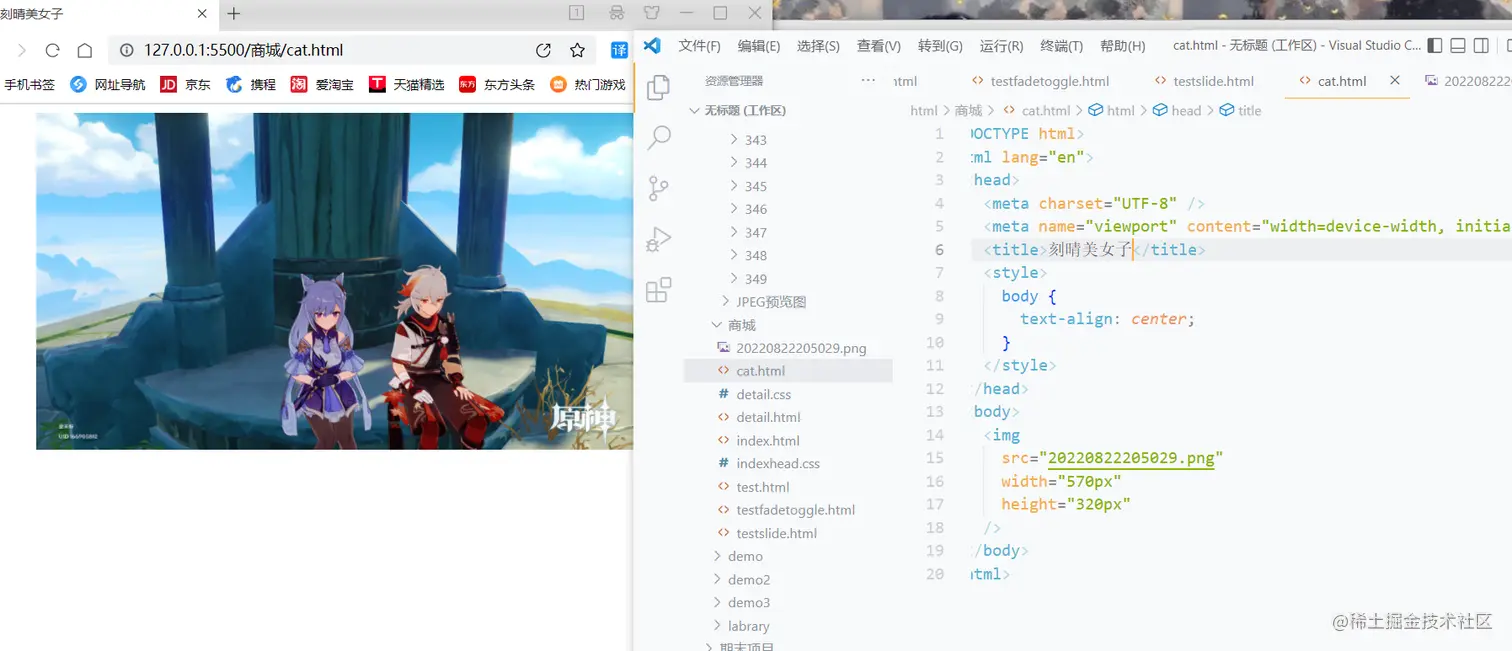This screenshot has height=651, width=1512.
Task: Expand folder 349 in explorer
Action: 749,279
